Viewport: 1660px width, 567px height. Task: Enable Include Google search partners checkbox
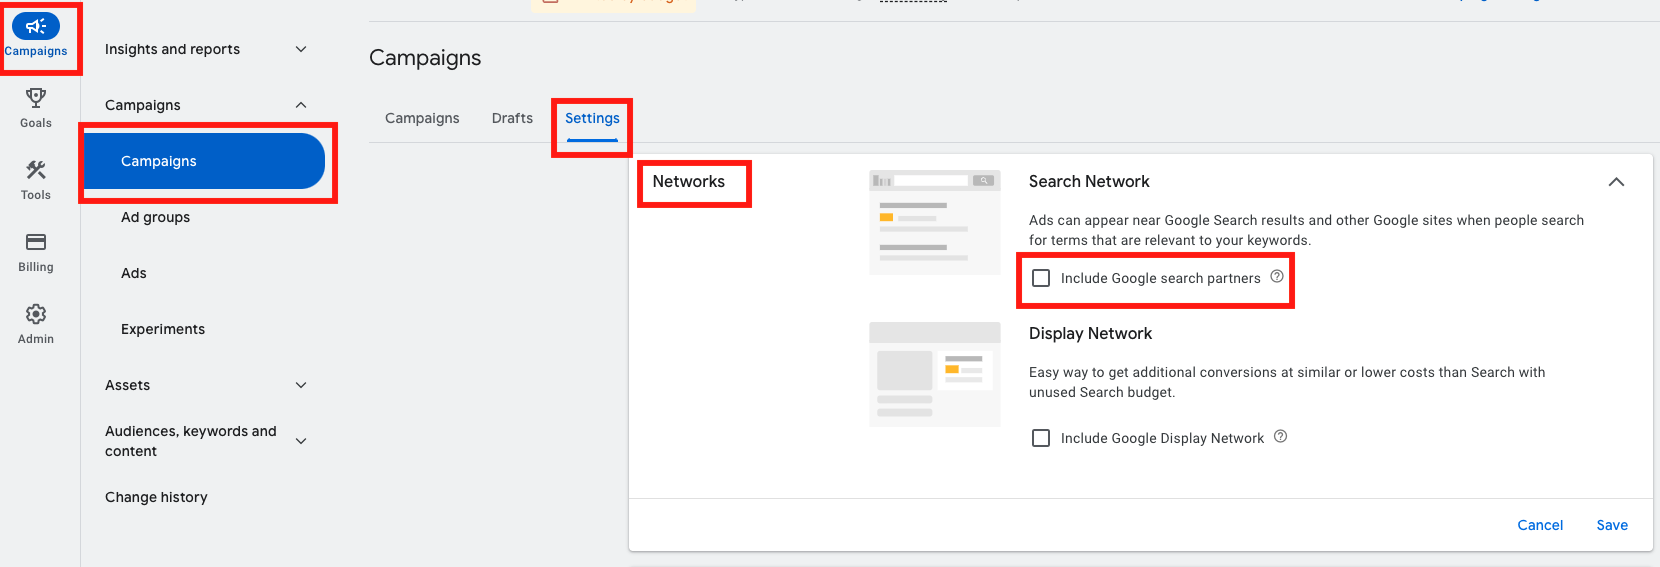tap(1041, 278)
